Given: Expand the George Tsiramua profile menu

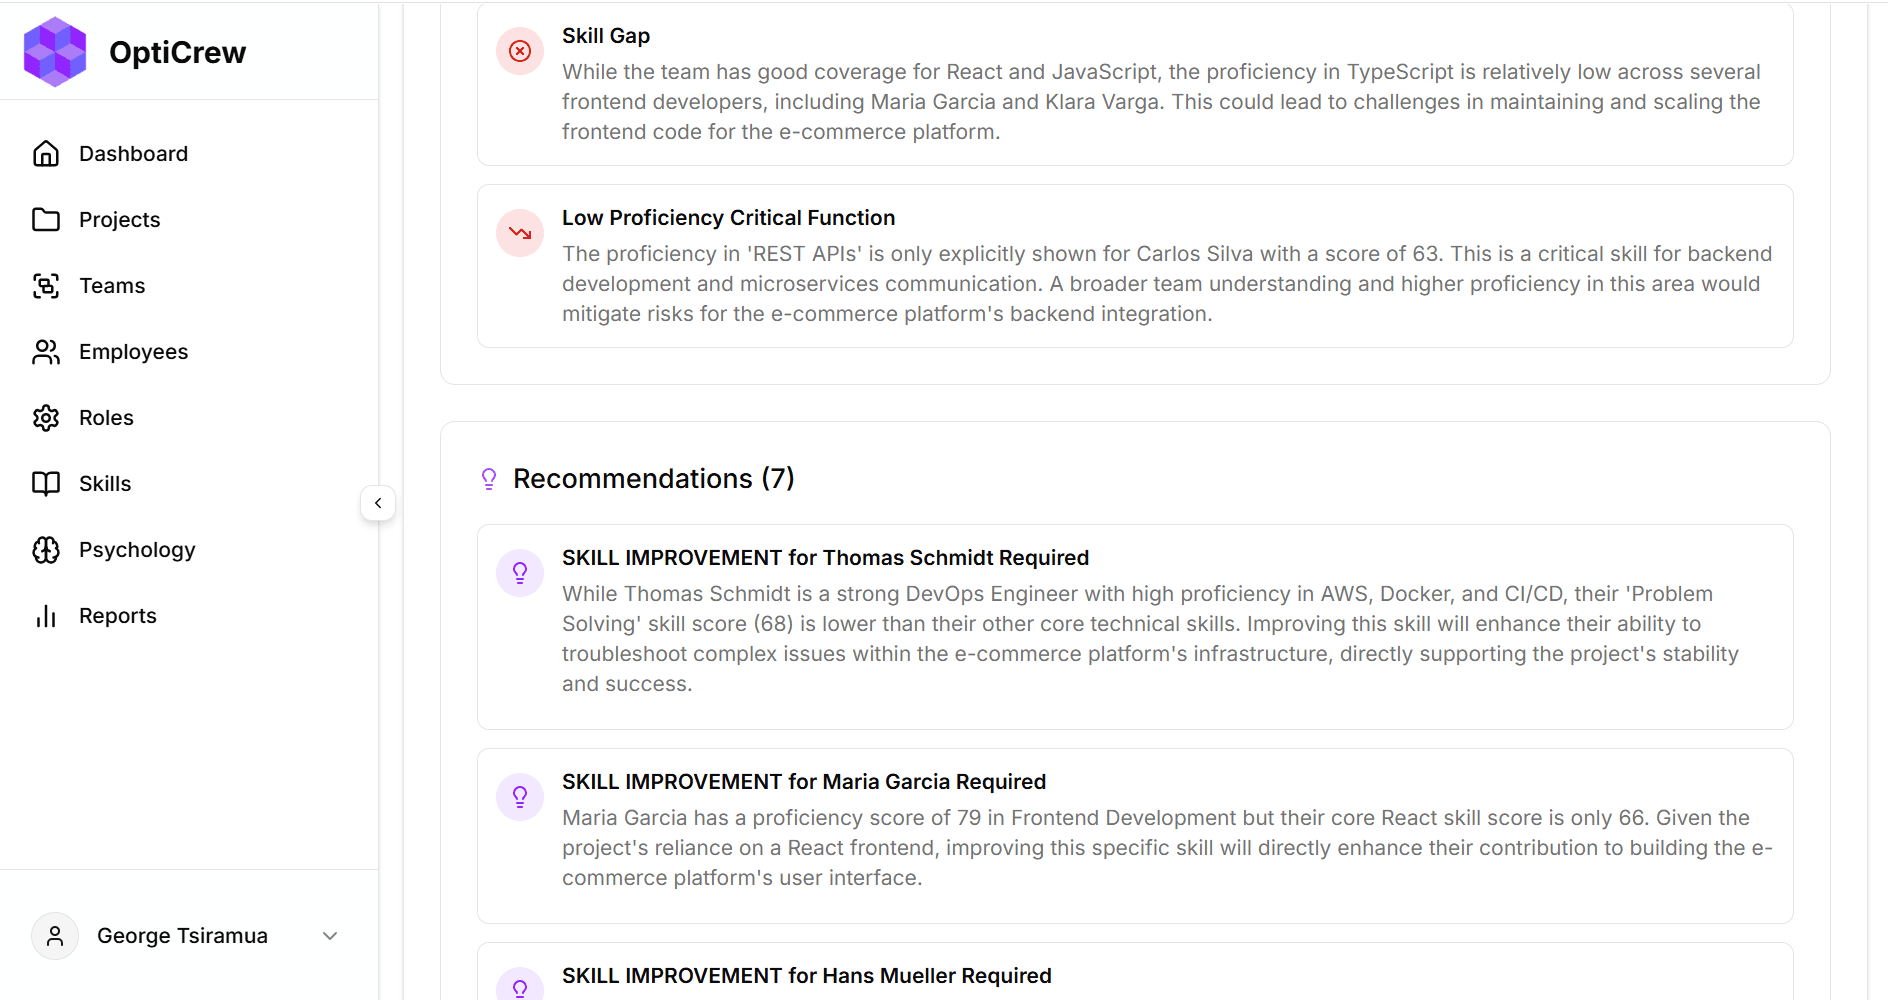Looking at the screenshot, I should point(330,936).
